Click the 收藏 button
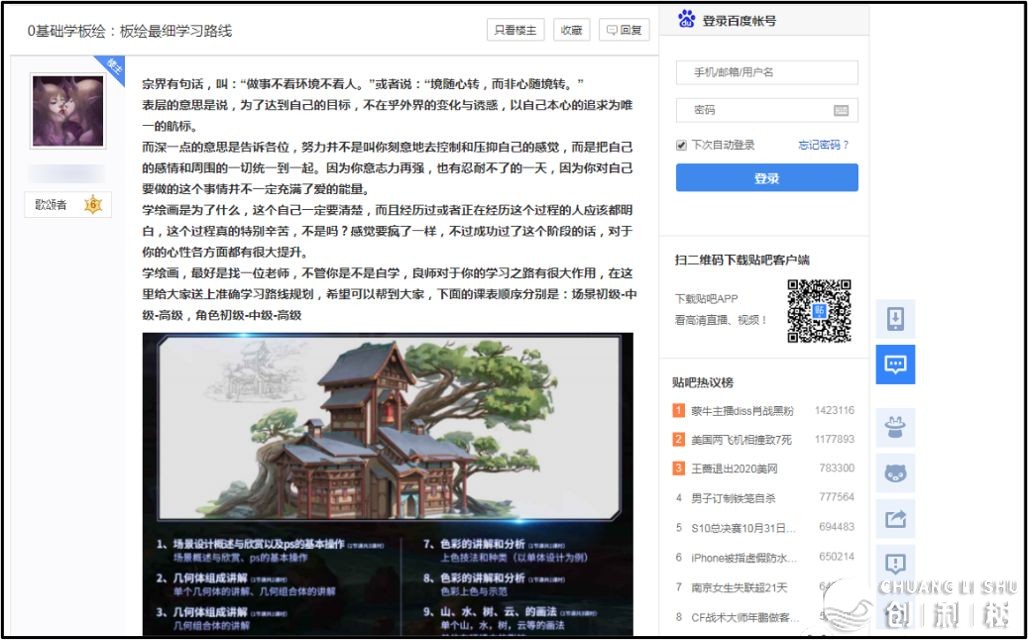This screenshot has height=640, width=1028. [572, 30]
